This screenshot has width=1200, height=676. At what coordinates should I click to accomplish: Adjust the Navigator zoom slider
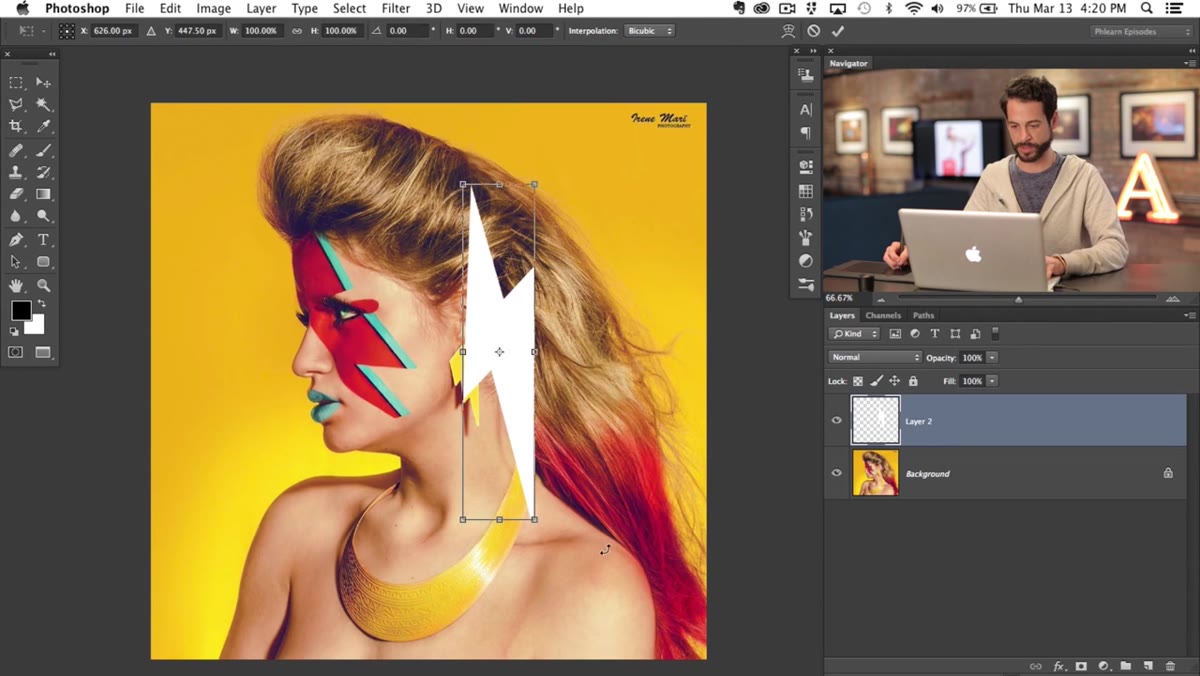pyautogui.click(x=1019, y=299)
